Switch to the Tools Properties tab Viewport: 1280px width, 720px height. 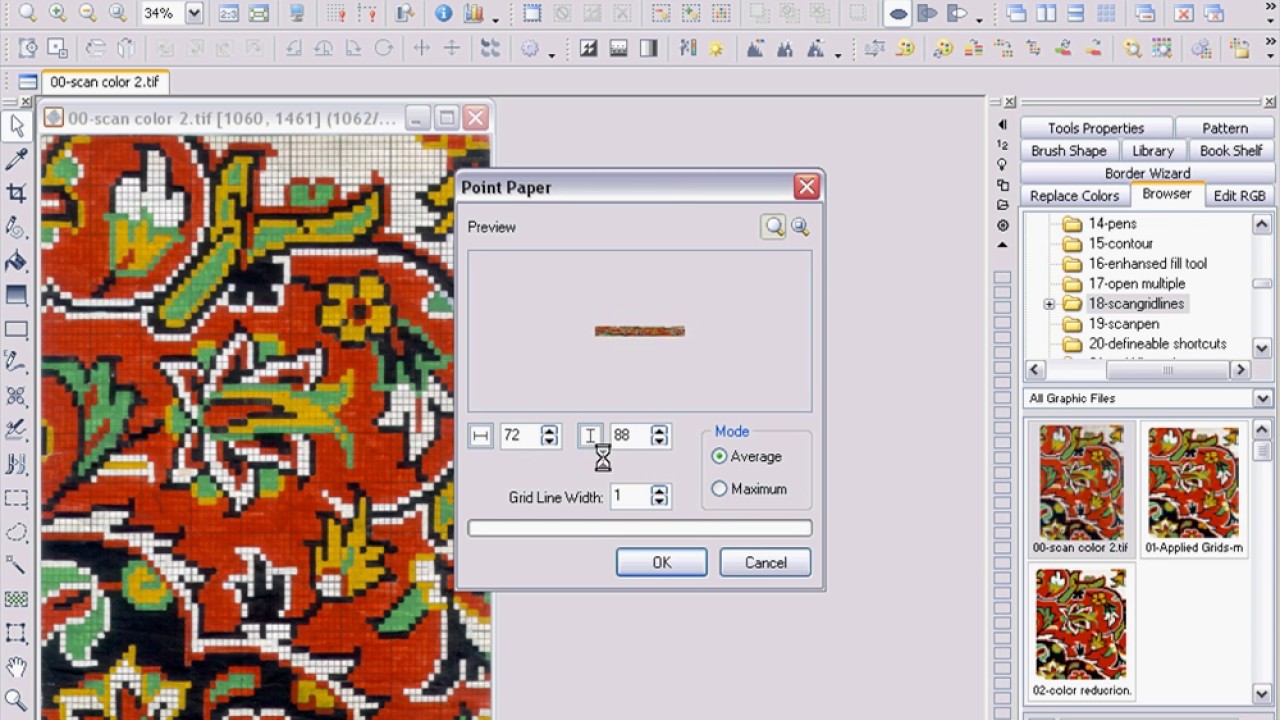pyautogui.click(x=1096, y=128)
